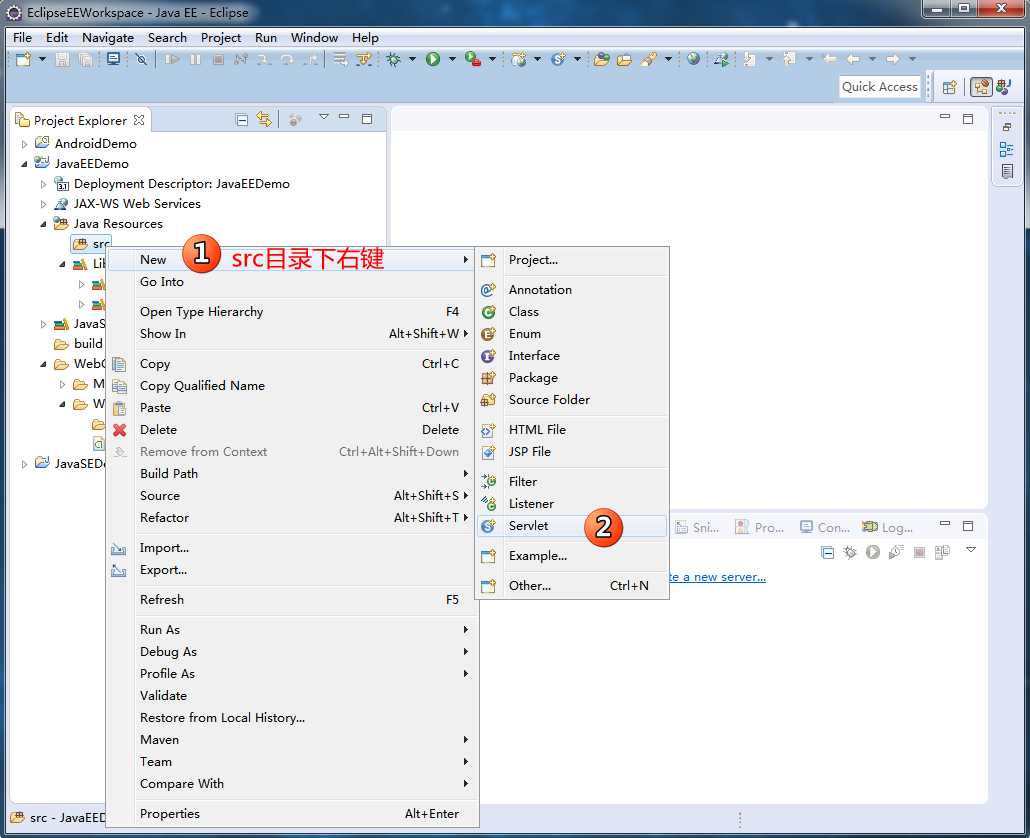The width and height of the screenshot is (1030, 838).
Task: Click the green Run toolbar button
Action: (x=432, y=59)
